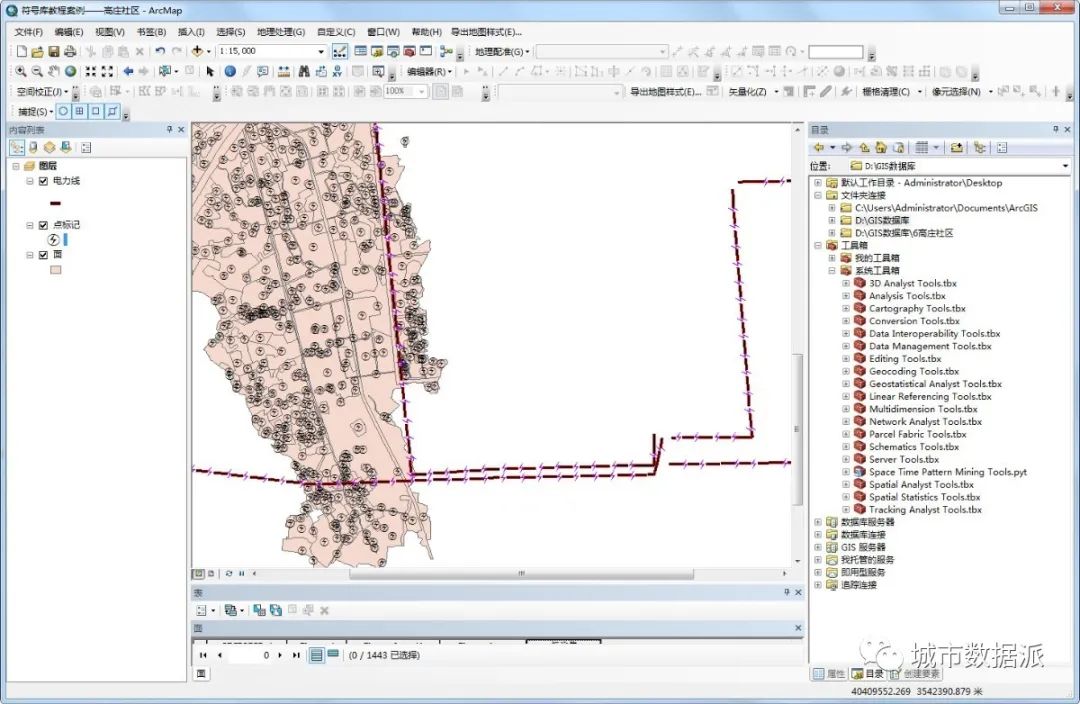The width and height of the screenshot is (1080, 704).
Task: Open the map scale 1:15,000 dropdown
Action: [x=320, y=52]
